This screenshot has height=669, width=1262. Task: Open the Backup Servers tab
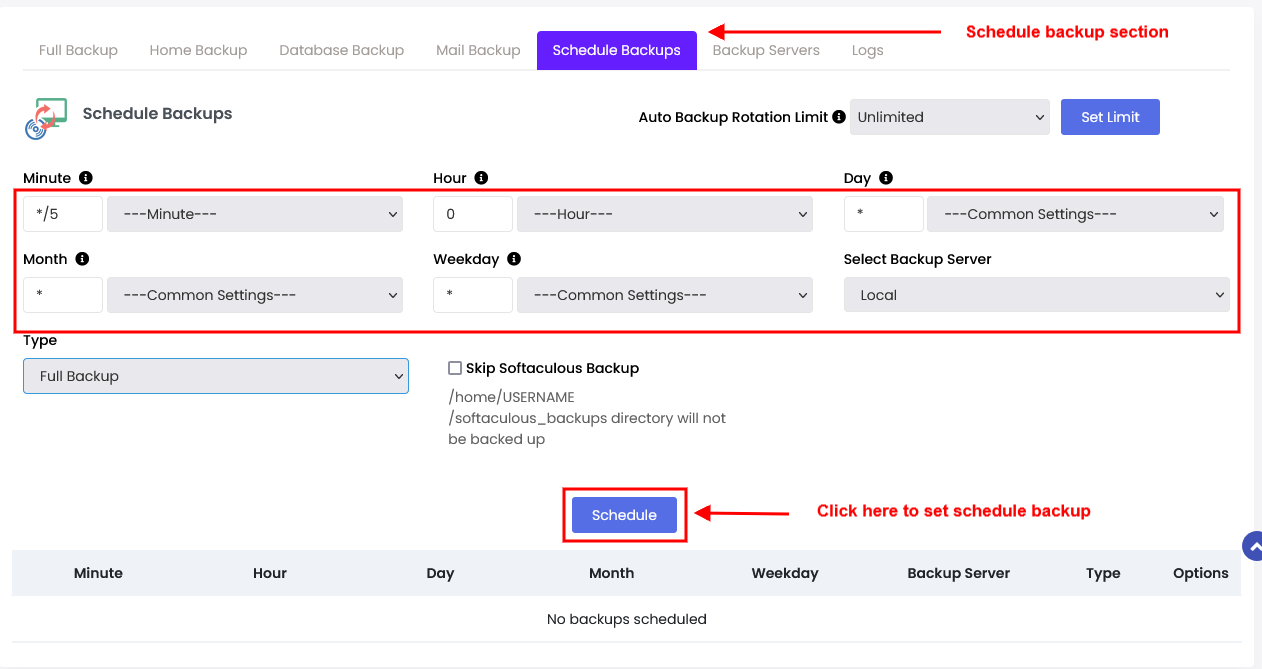pyautogui.click(x=765, y=50)
